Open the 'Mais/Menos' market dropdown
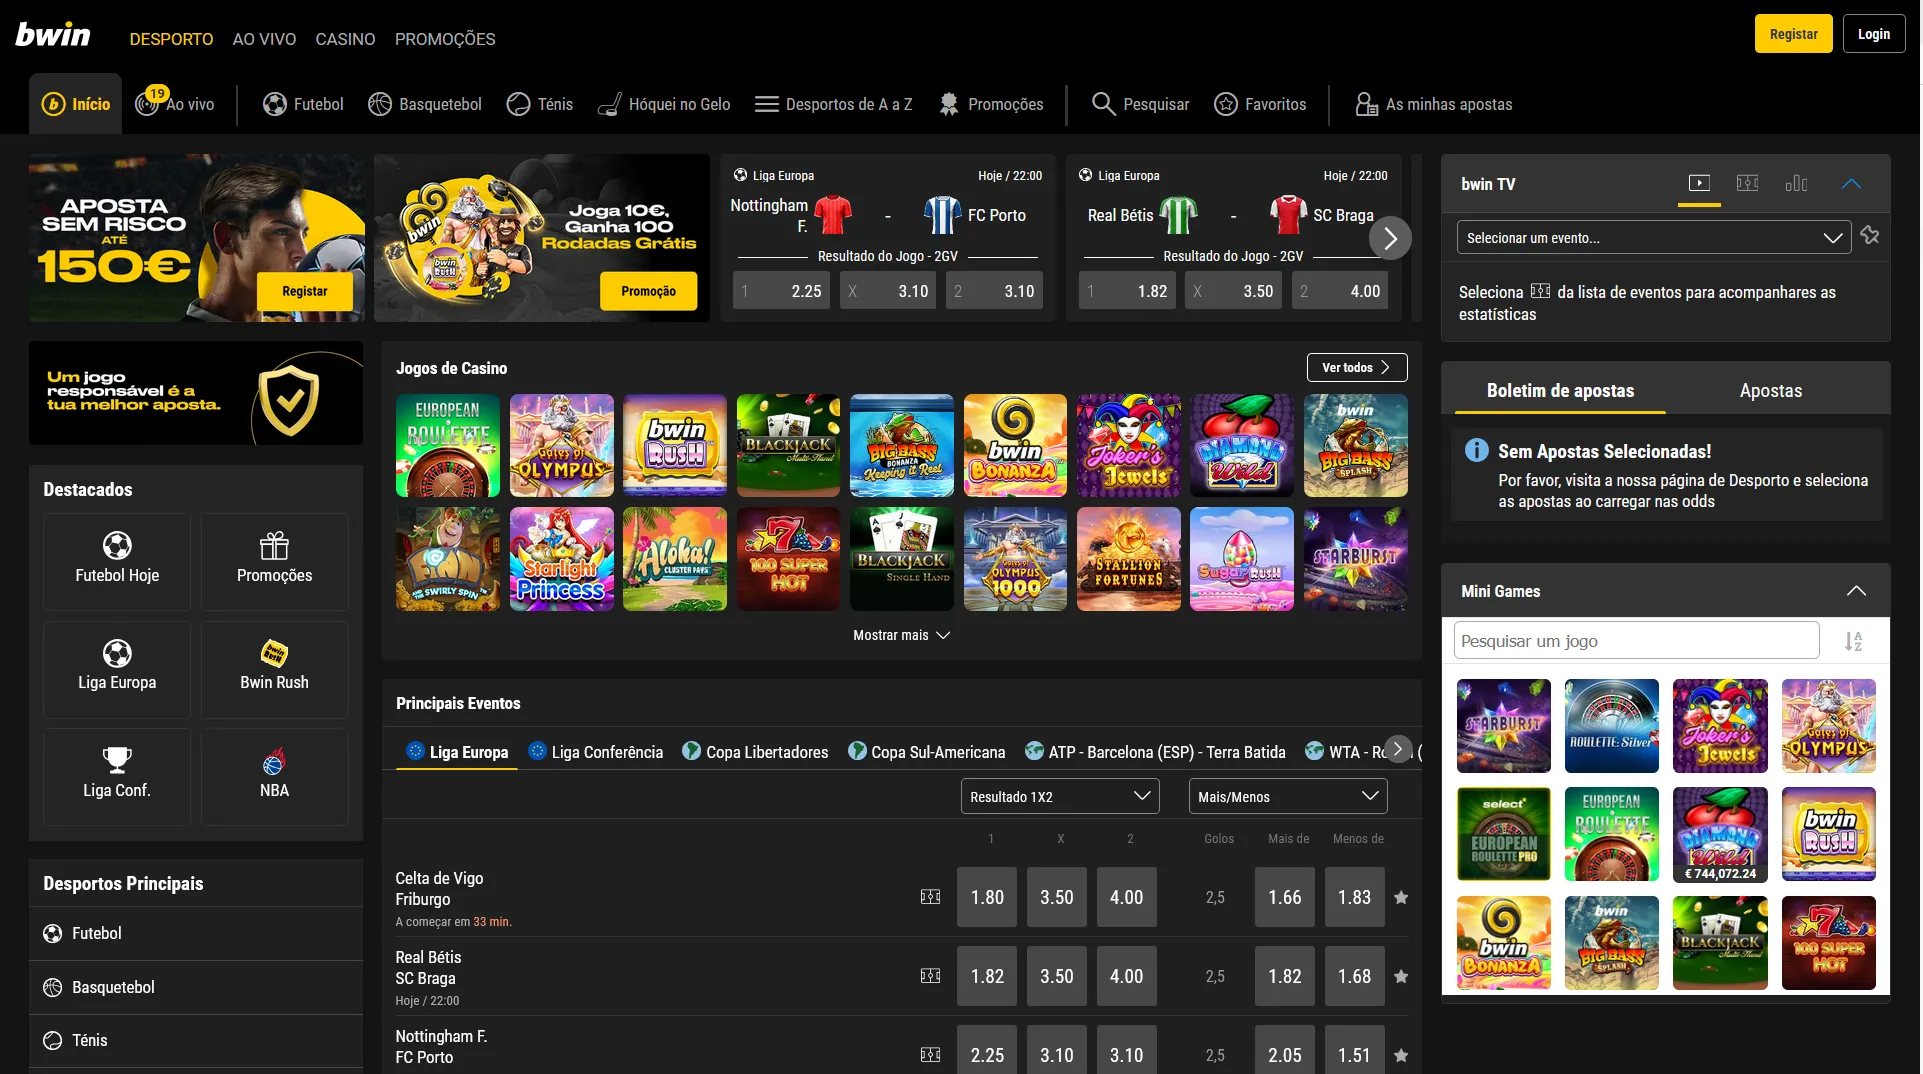The height and width of the screenshot is (1074, 1923). click(1288, 797)
